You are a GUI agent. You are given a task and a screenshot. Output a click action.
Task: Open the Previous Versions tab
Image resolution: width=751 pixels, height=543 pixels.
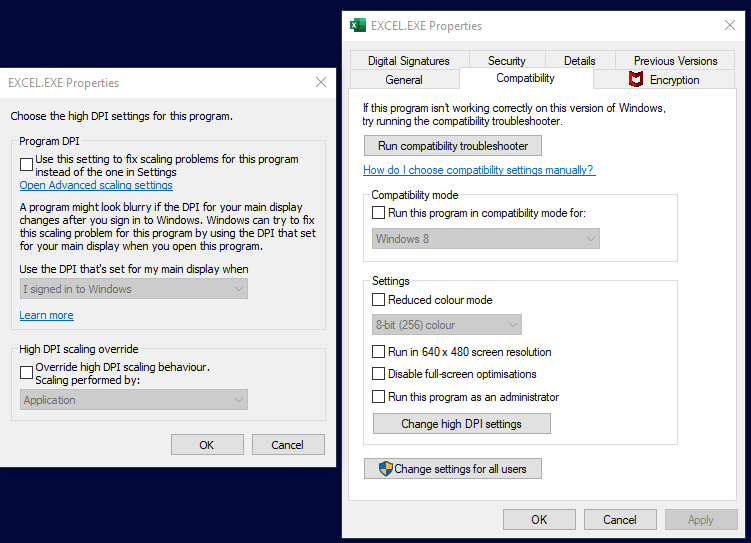[x=675, y=61]
